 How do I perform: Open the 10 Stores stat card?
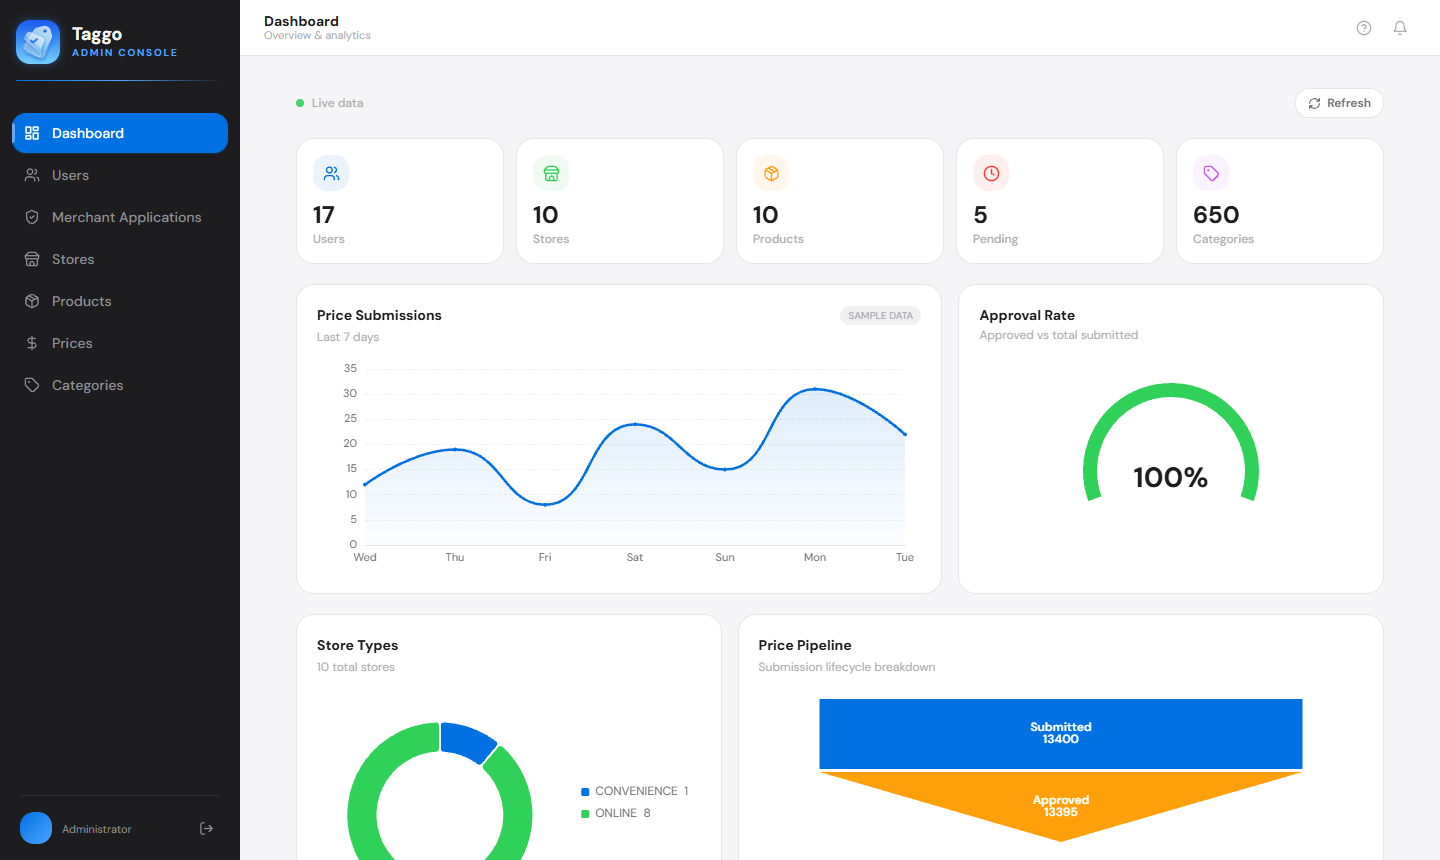(620, 201)
